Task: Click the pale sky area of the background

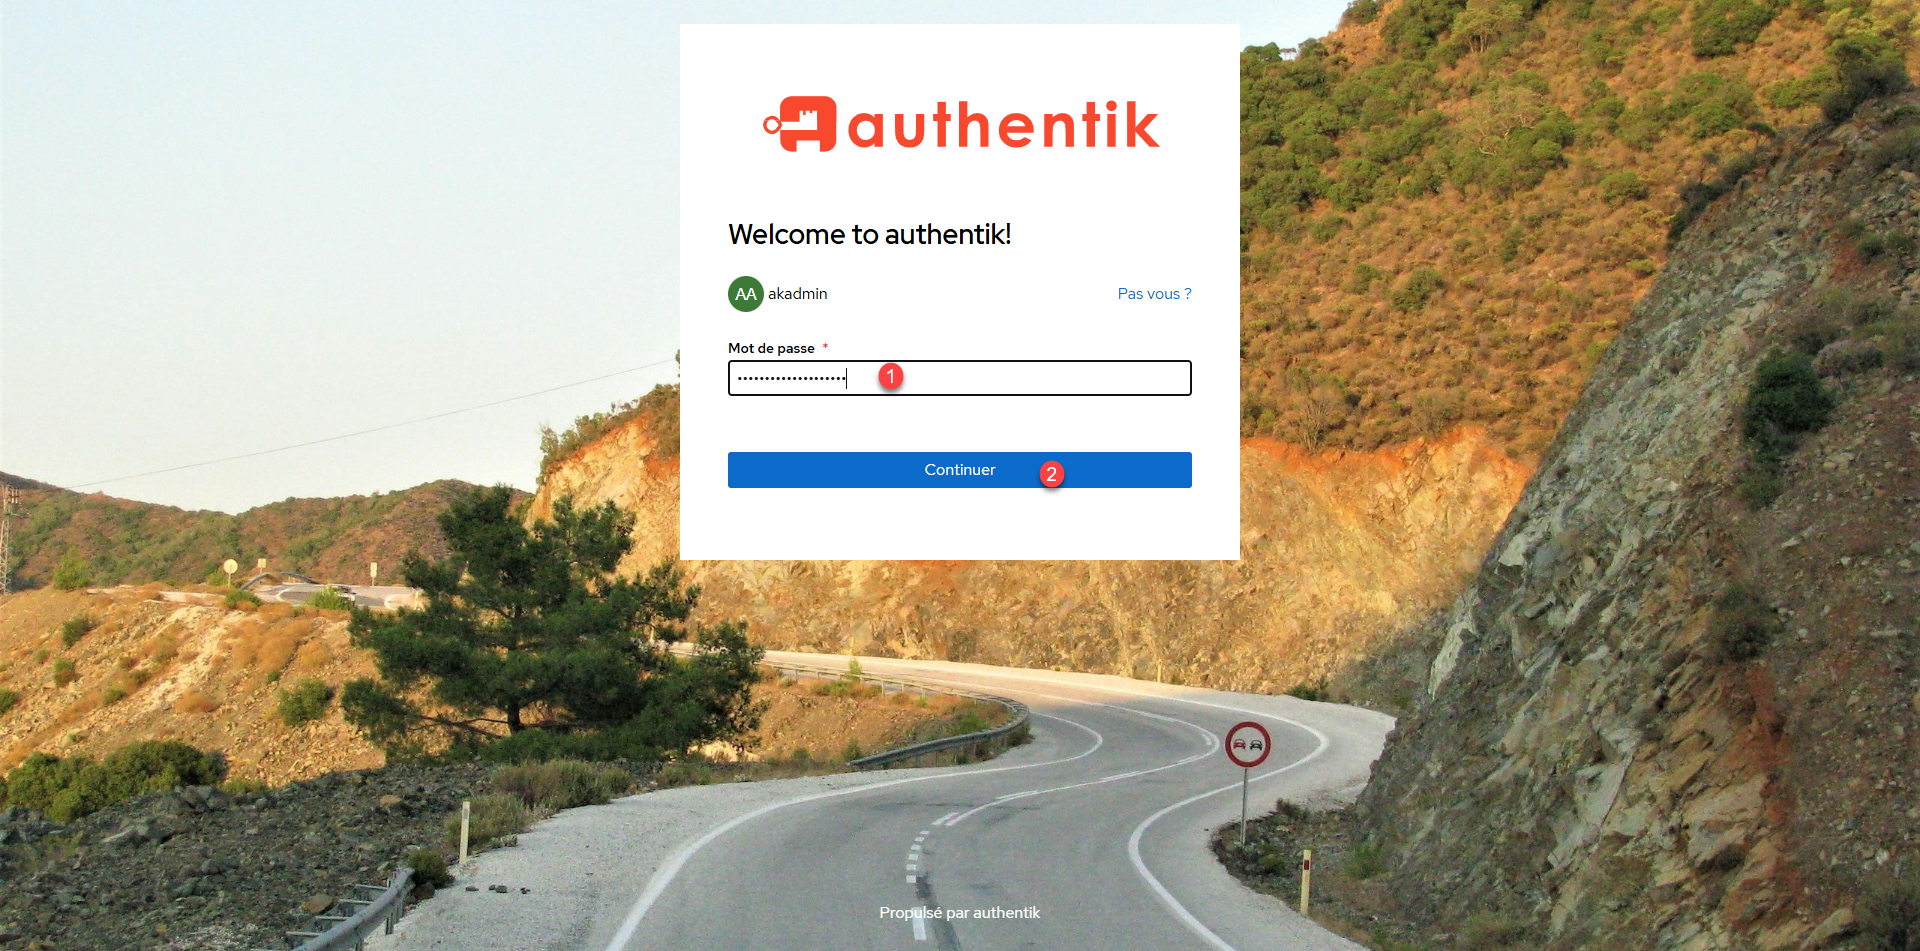Action: tap(330, 200)
